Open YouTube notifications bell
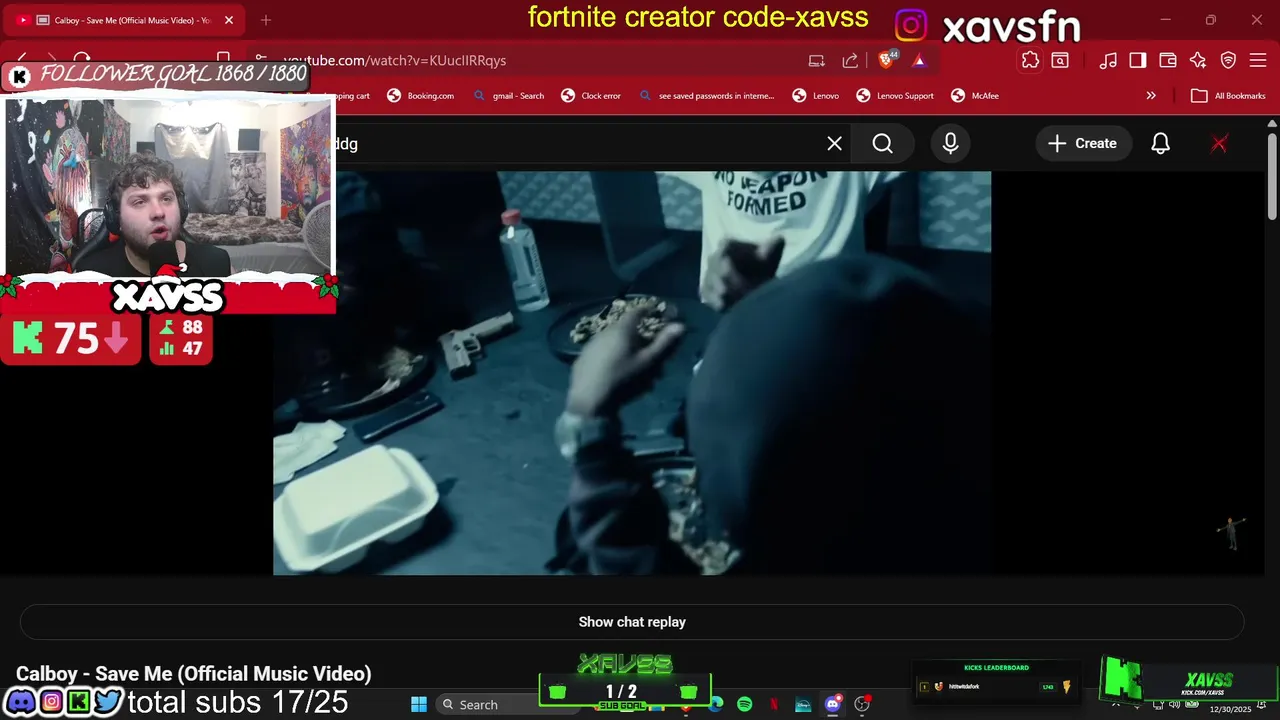 [x=1160, y=143]
